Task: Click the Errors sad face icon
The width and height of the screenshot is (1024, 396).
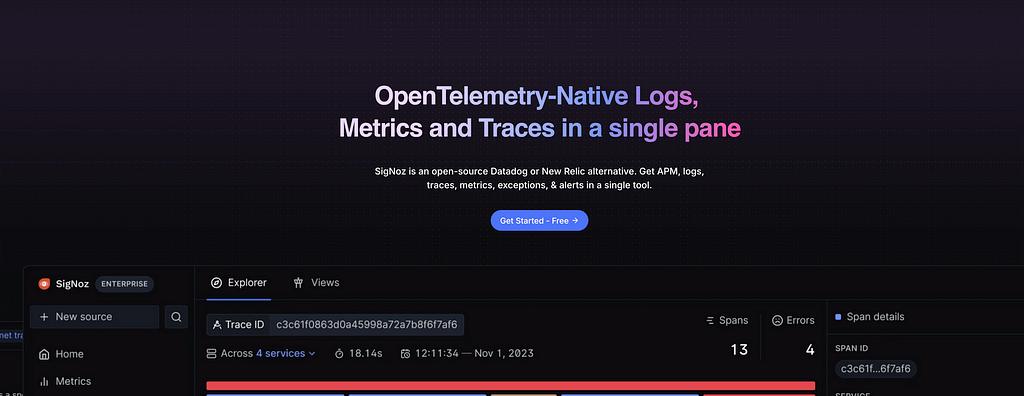Action: tap(777, 320)
